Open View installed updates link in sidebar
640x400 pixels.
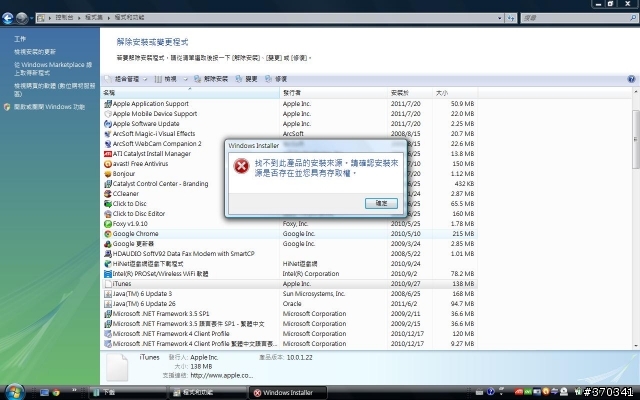pyautogui.click(x=35, y=52)
